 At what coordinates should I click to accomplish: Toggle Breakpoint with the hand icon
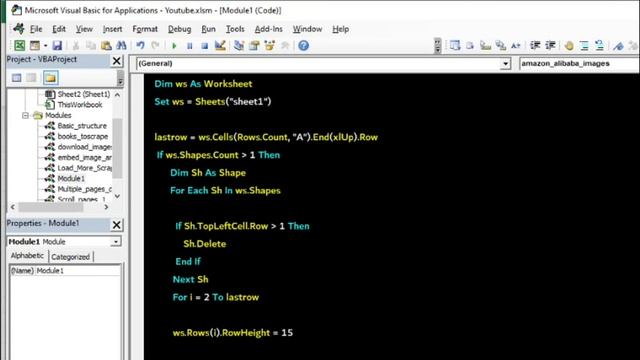pos(569,45)
